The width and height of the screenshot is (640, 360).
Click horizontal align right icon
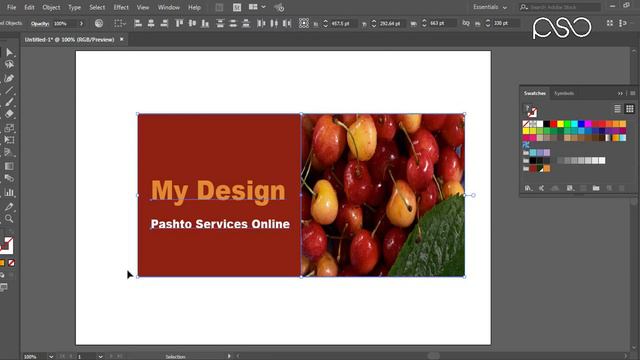164,23
